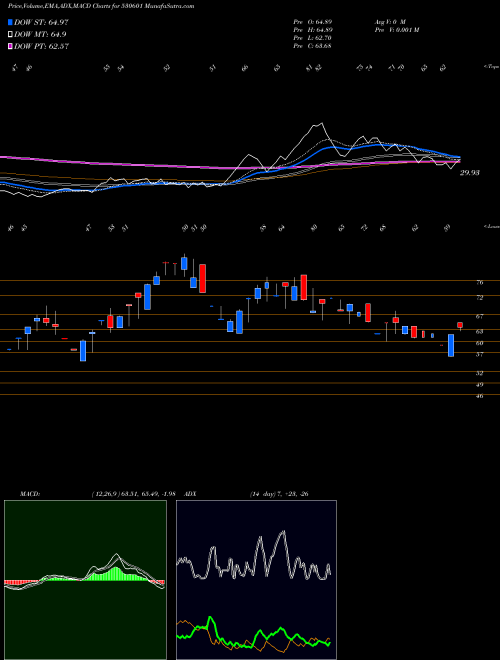Click the magenta DOW PT legend swatch
The image size is (500, 660).
[x=10, y=46]
